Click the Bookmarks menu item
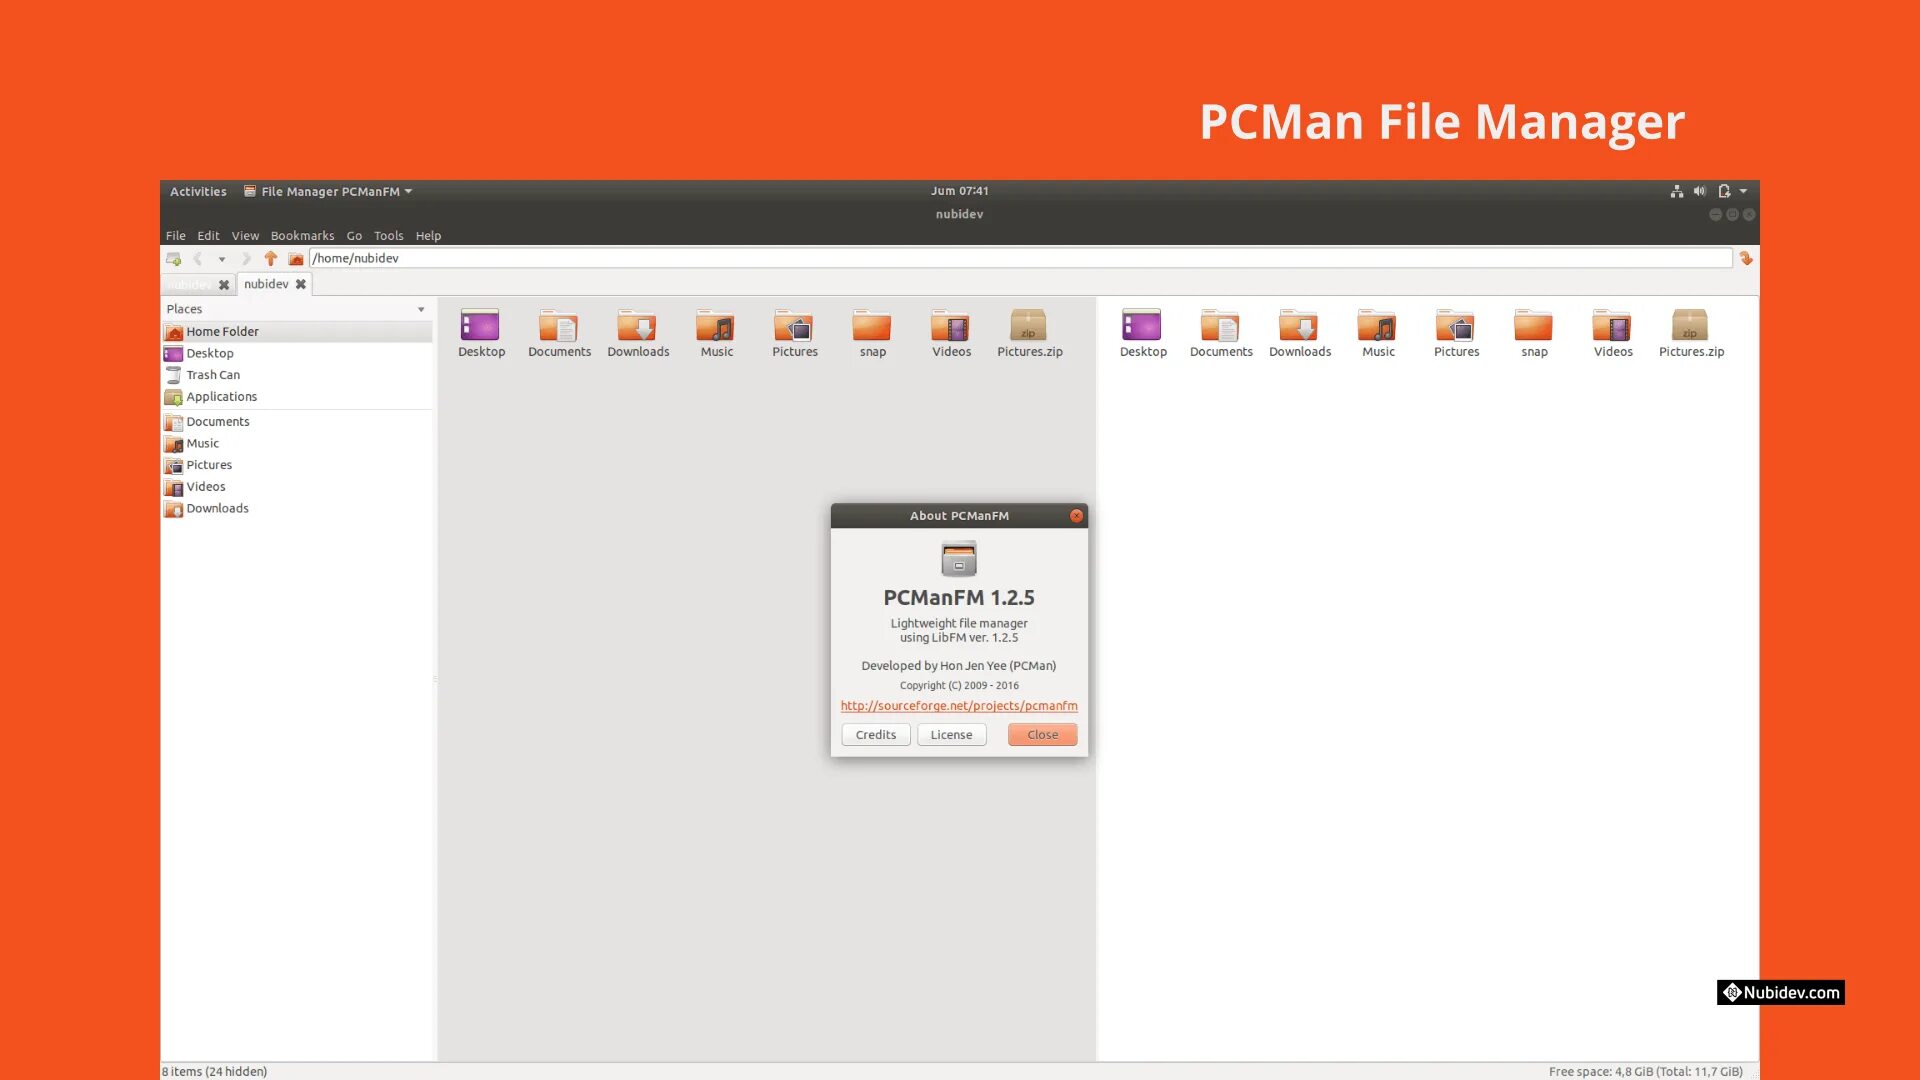 pos(302,235)
